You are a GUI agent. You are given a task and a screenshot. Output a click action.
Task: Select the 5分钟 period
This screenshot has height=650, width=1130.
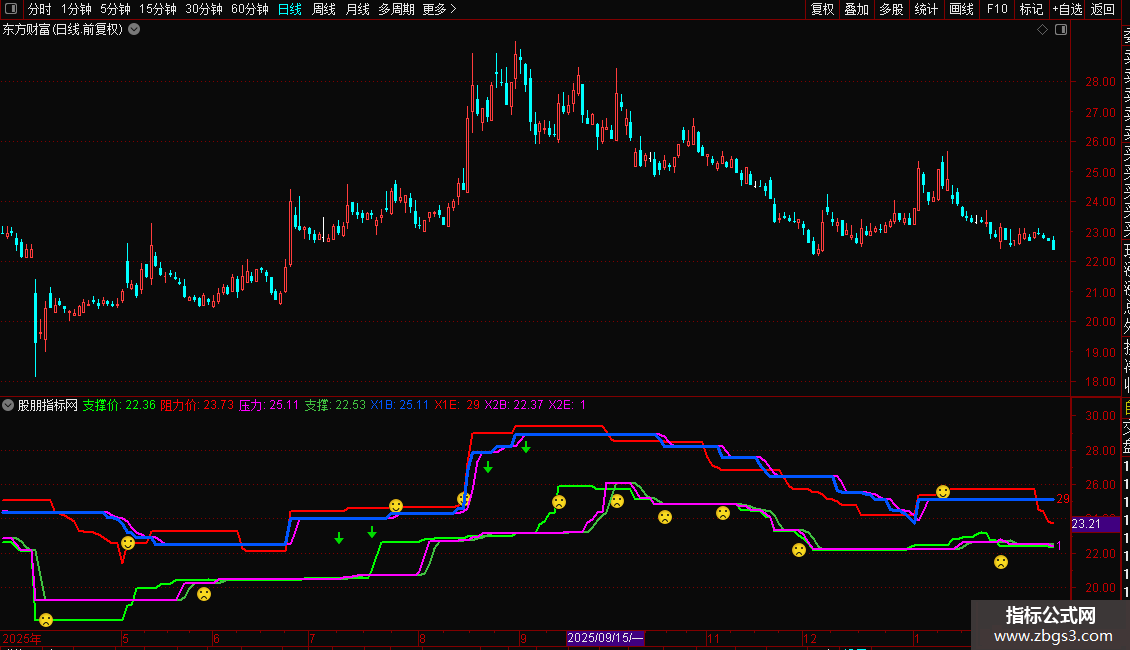pyautogui.click(x=115, y=9)
